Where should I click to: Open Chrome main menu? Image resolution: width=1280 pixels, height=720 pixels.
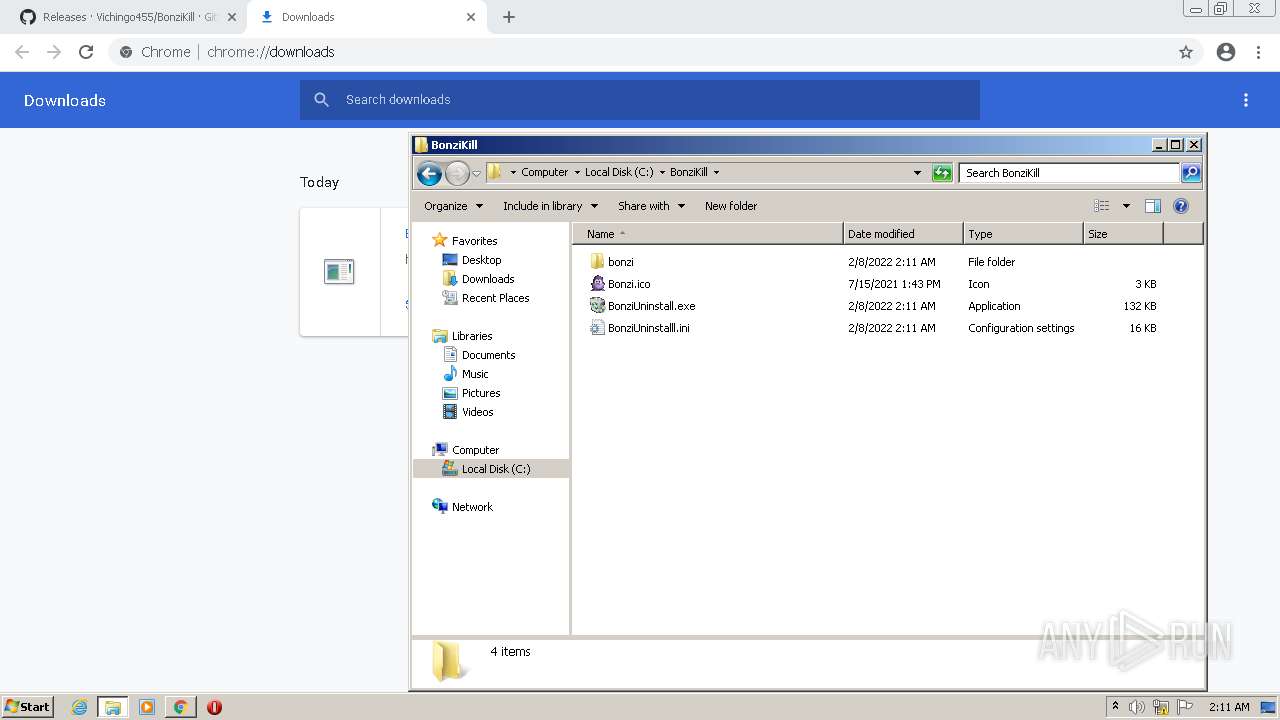click(x=1259, y=52)
